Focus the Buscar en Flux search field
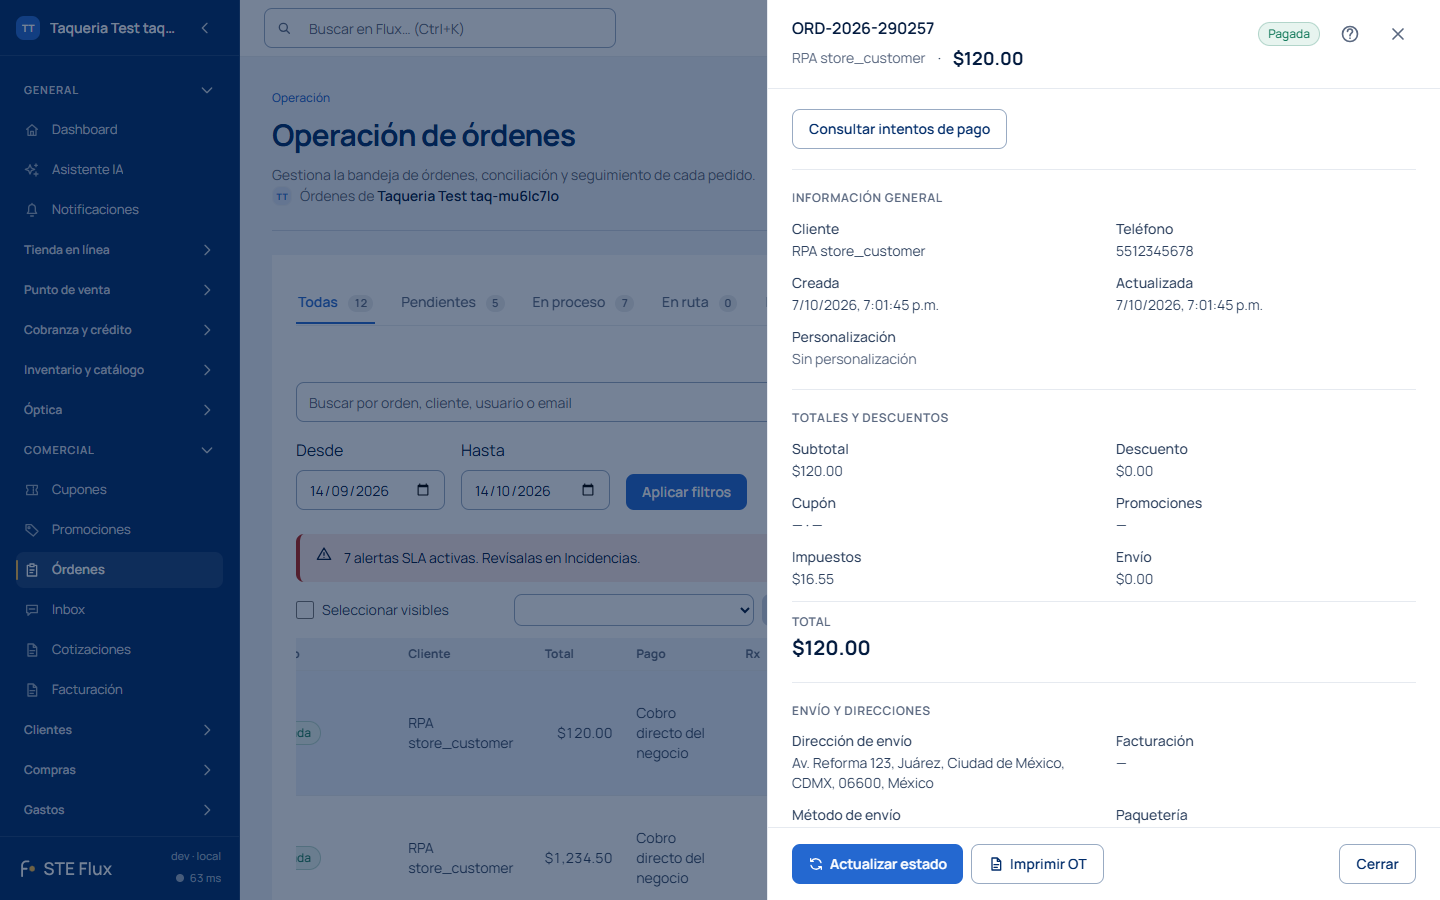 440,28
